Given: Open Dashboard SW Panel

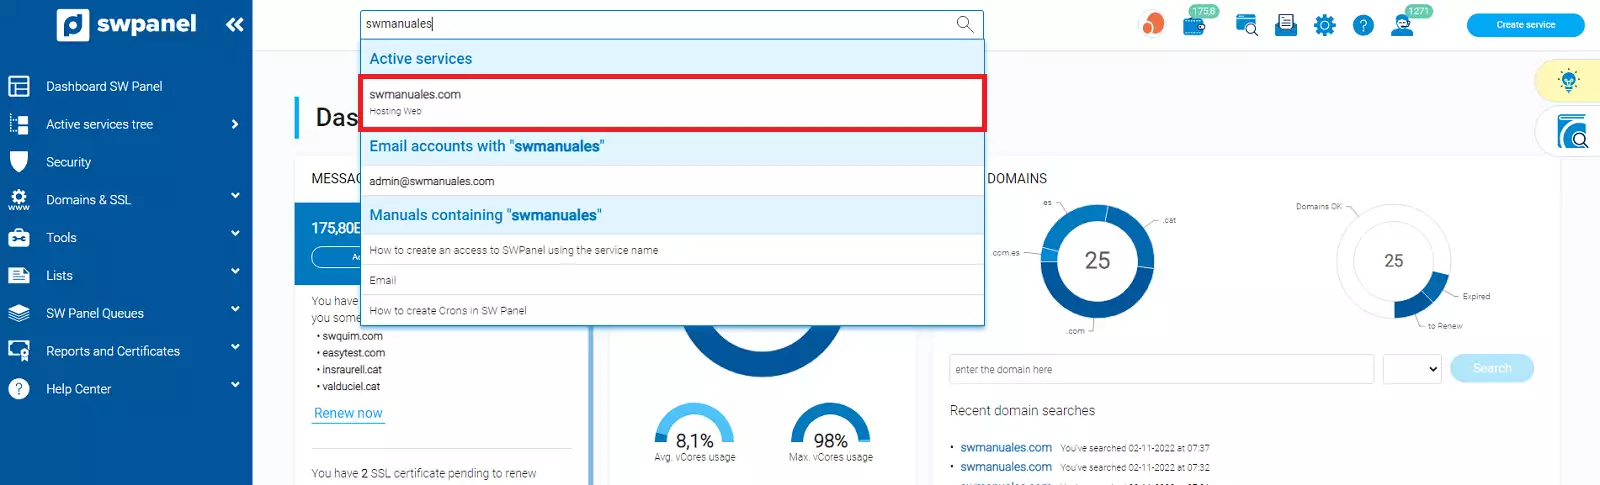Looking at the screenshot, I should click(x=104, y=87).
